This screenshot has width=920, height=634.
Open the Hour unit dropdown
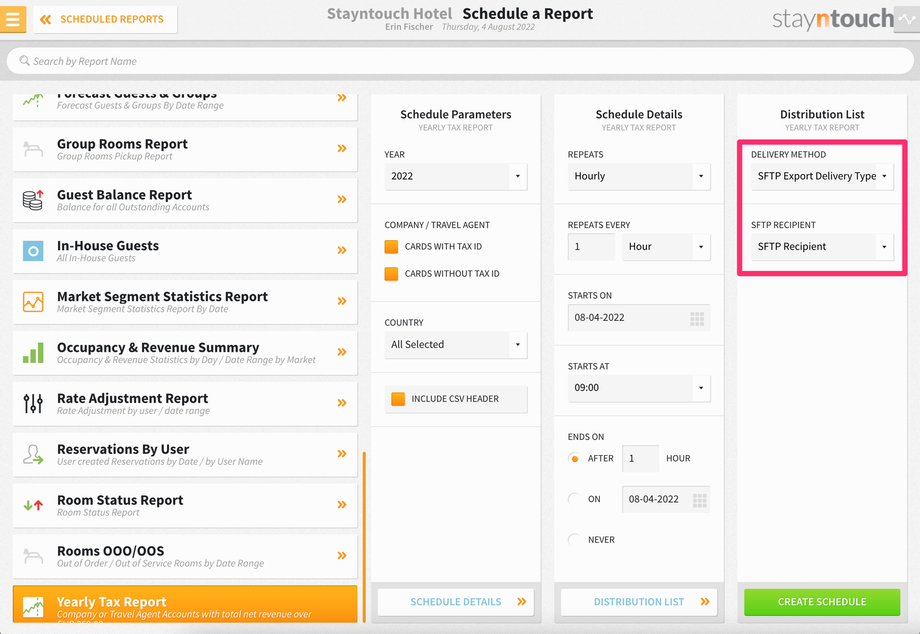tap(666, 247)
